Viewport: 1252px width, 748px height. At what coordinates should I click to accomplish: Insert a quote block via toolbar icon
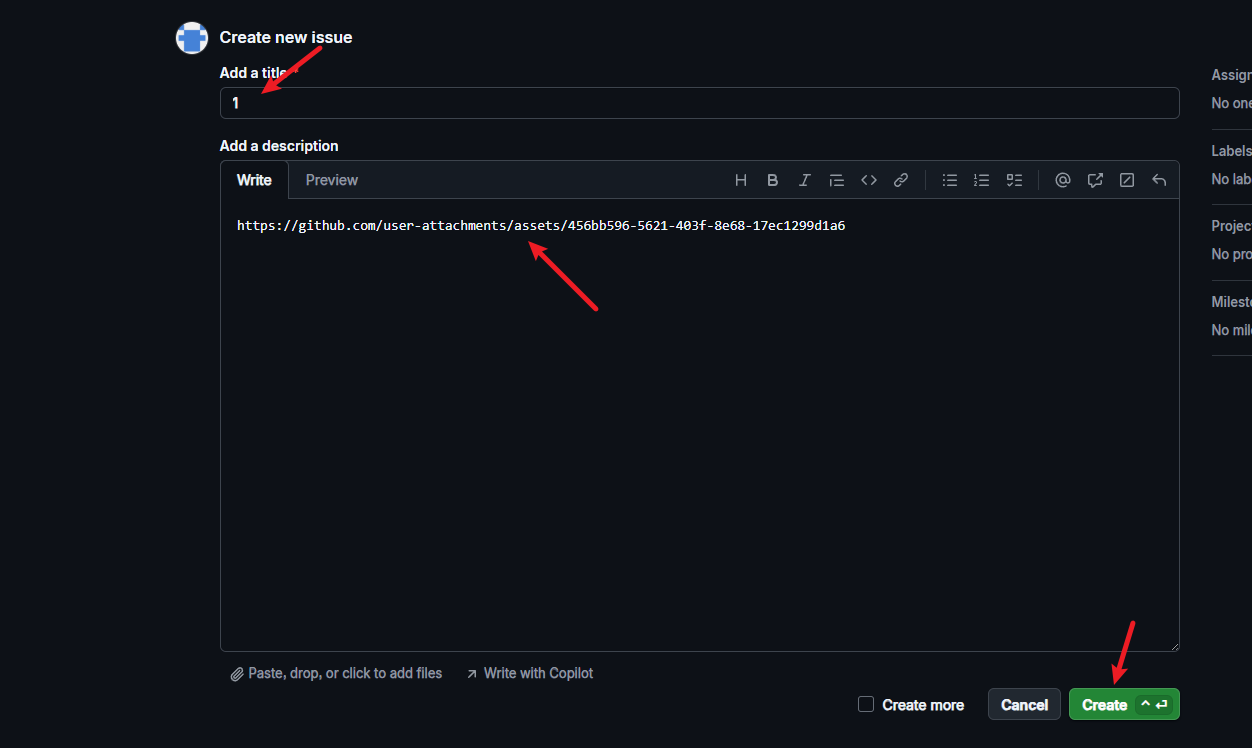837,180
